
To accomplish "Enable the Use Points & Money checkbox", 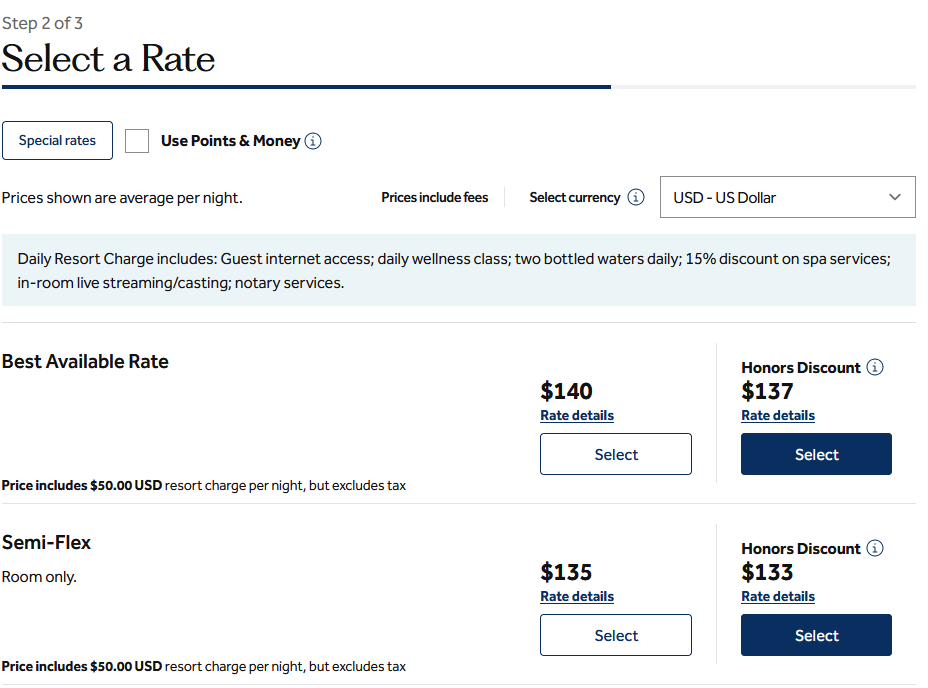I will (137, 141).
